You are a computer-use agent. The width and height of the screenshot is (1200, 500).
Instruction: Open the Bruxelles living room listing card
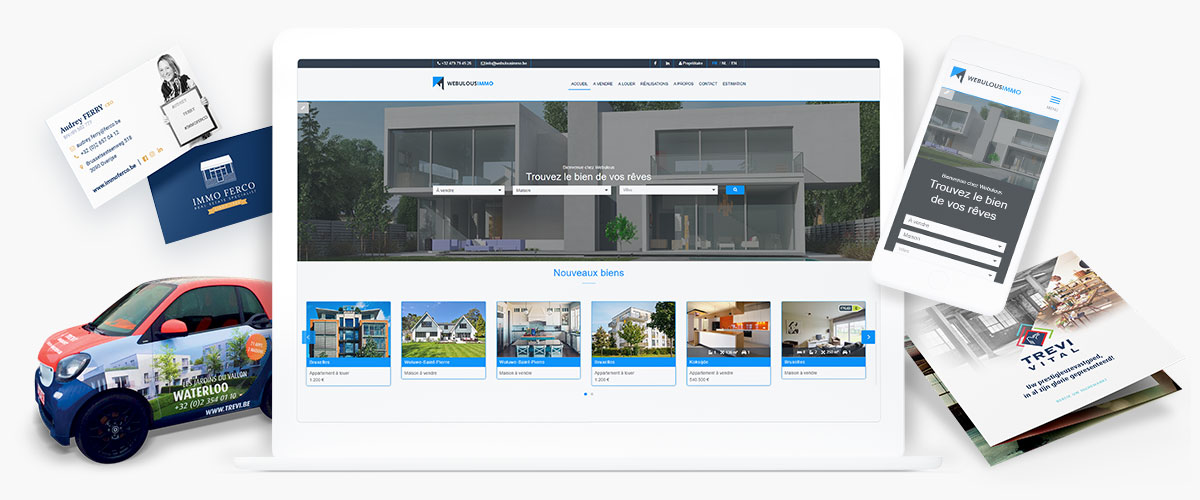pos(823,342)
